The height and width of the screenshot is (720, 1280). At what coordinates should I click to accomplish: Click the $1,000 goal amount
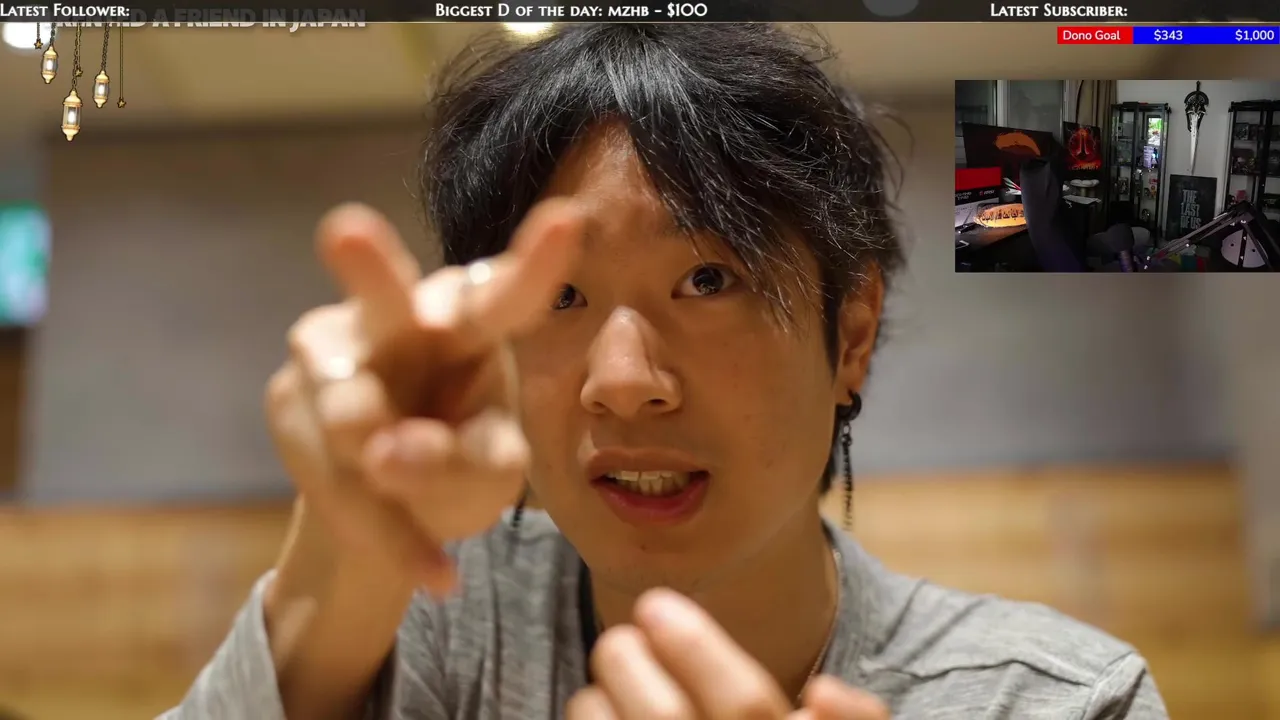tap(1254, 35)
